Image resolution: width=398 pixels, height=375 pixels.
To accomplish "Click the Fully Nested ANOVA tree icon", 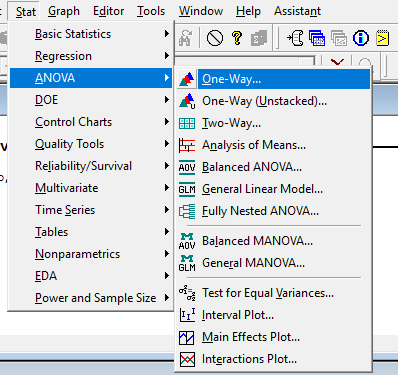I will pyautogui.click(x=187, y=211).
